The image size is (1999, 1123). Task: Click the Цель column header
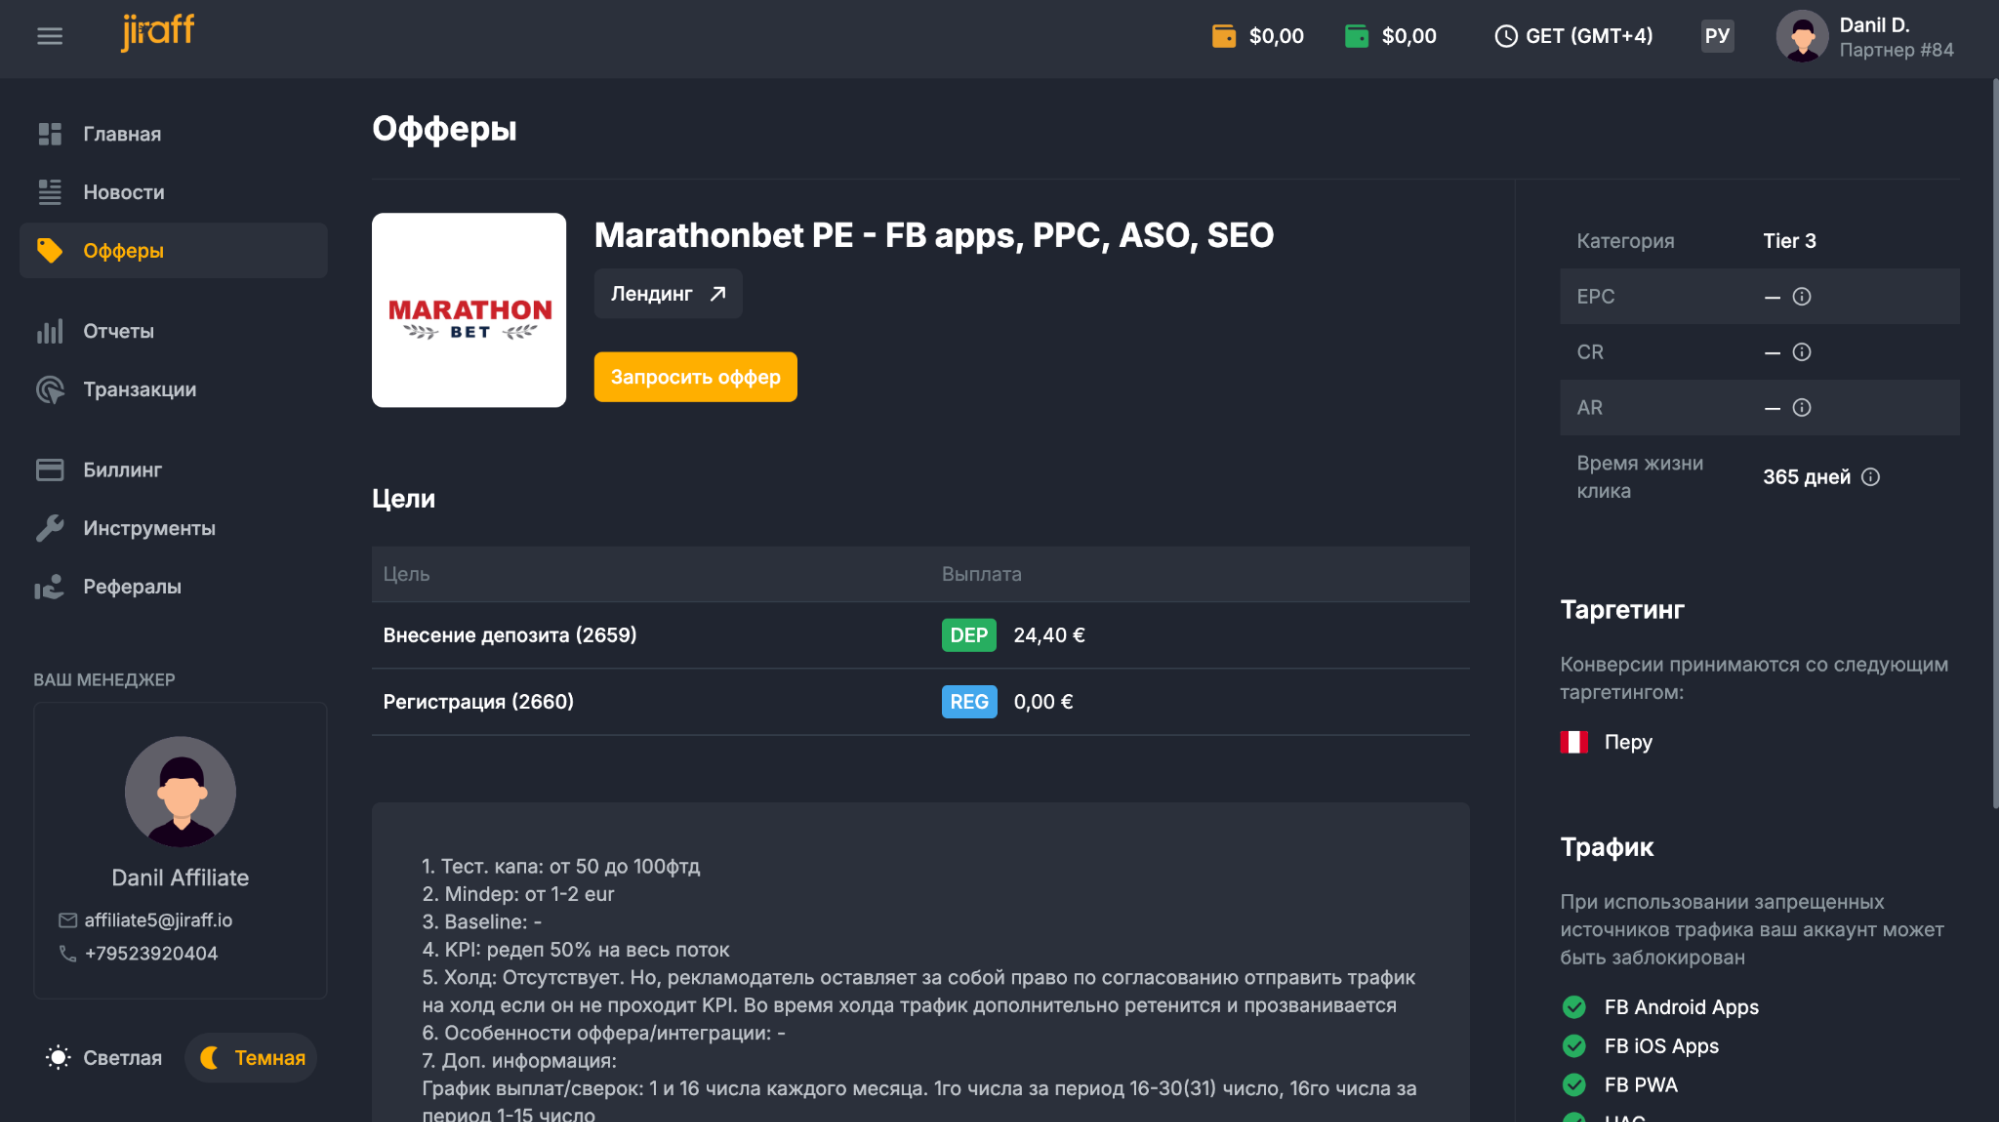[x=406, y=574]
